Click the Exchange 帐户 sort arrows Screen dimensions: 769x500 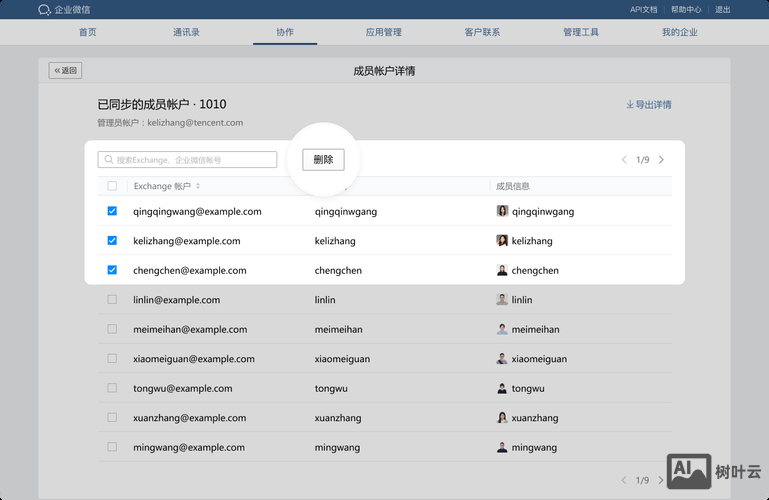click(x=198, y=186)
